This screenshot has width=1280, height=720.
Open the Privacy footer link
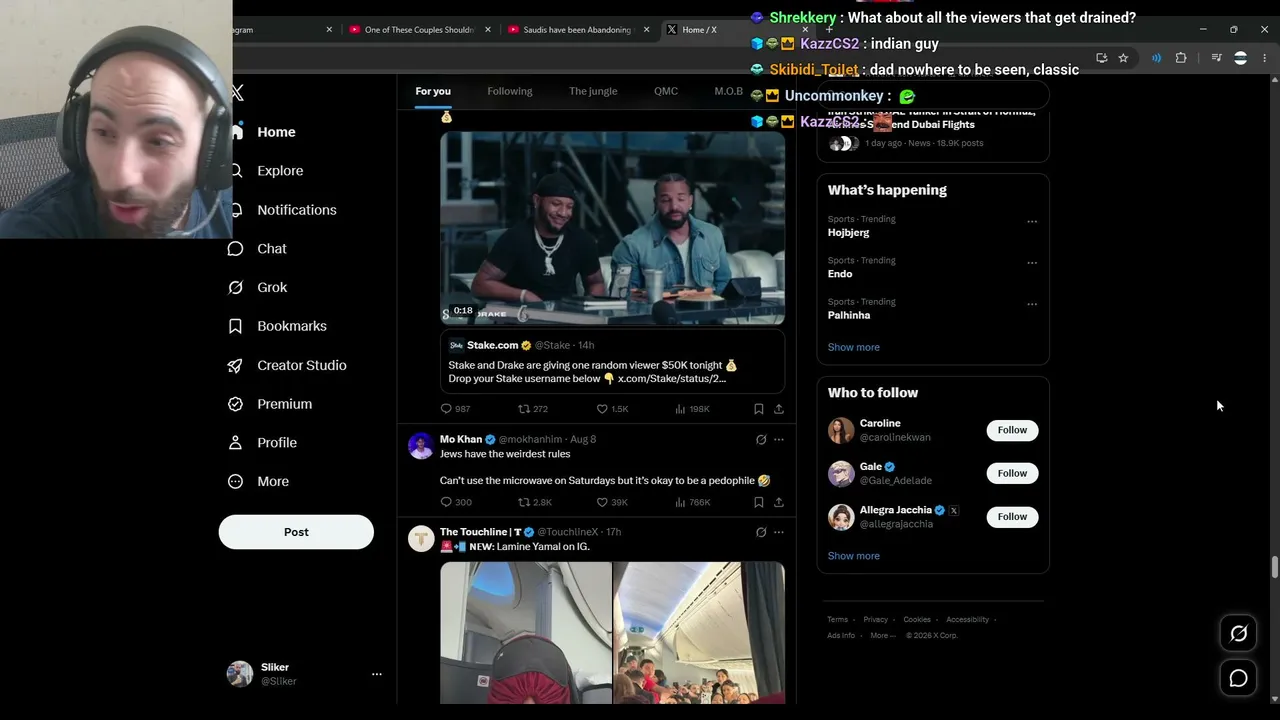pyautogui.click(x=876, y=620)
